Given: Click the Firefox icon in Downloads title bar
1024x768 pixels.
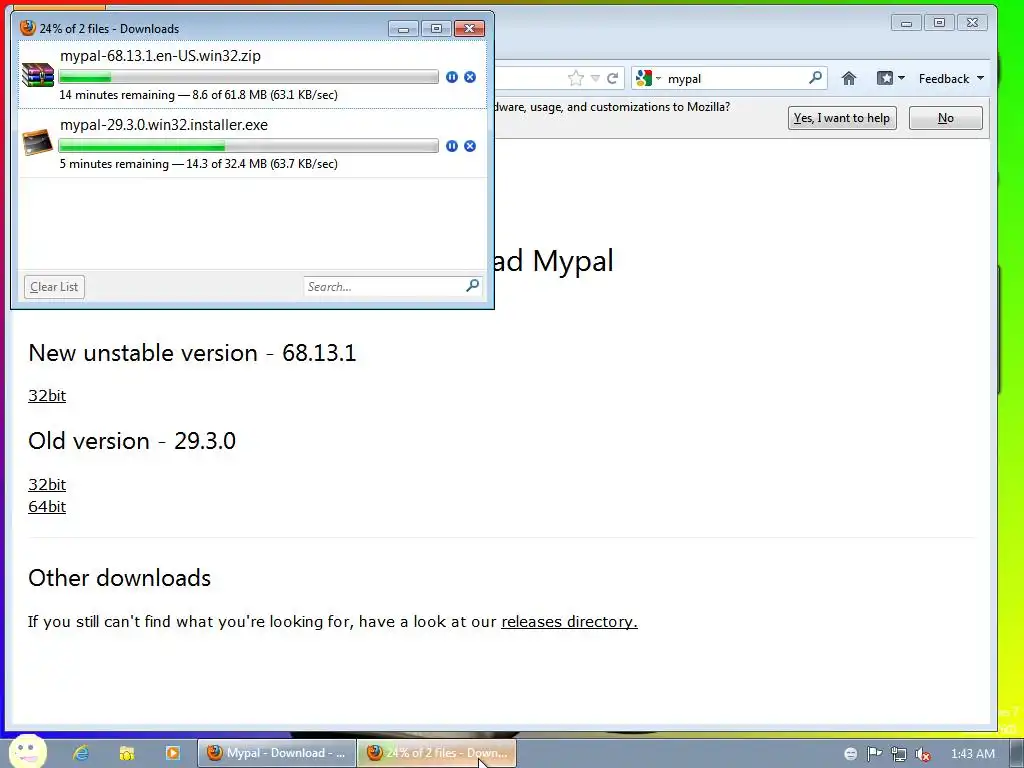Looking at the screenshot, I should point(27,27).
